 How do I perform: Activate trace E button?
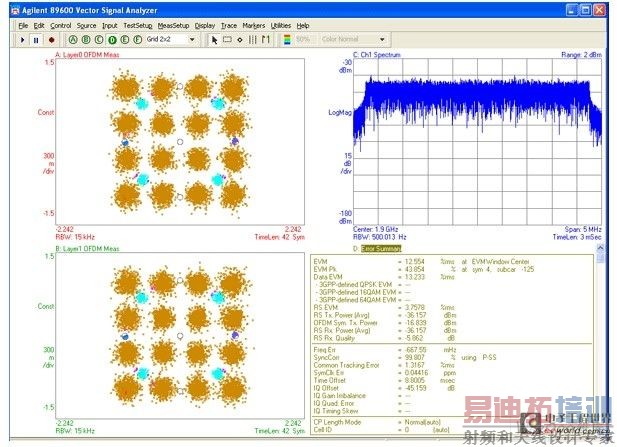click(125, 40)
